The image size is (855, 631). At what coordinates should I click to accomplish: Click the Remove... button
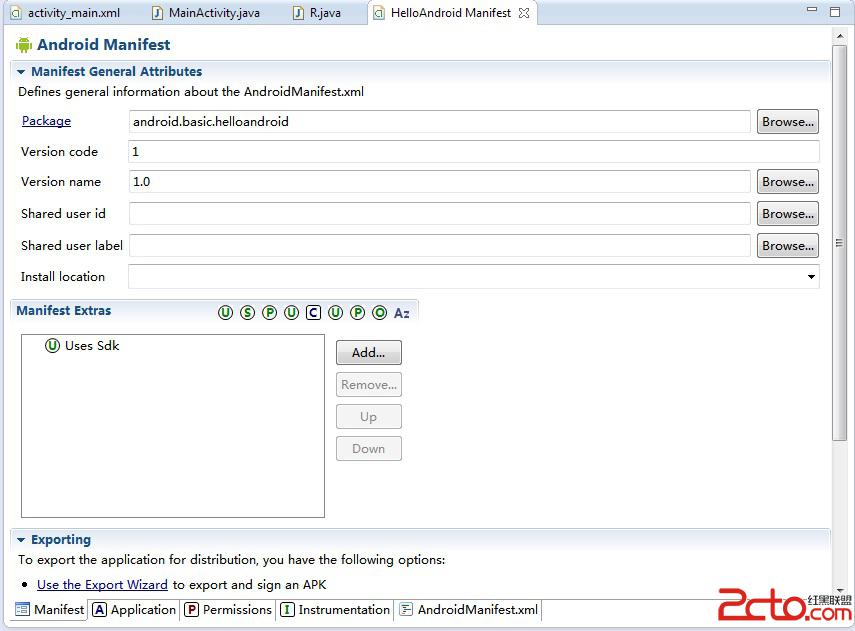(x=369, y=384)
